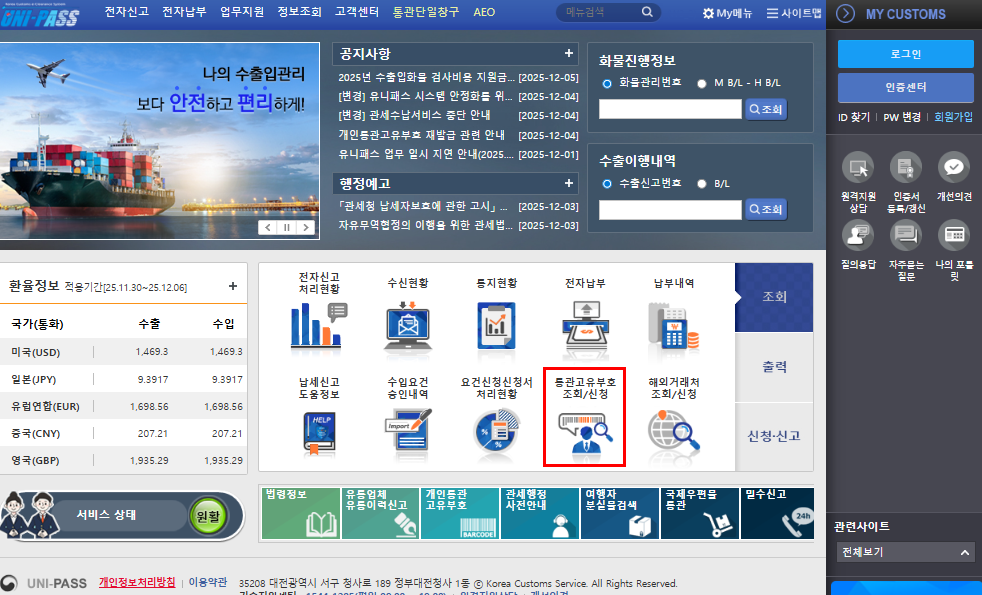Expand 환율정보 with plus button

[x=233, y=286]
